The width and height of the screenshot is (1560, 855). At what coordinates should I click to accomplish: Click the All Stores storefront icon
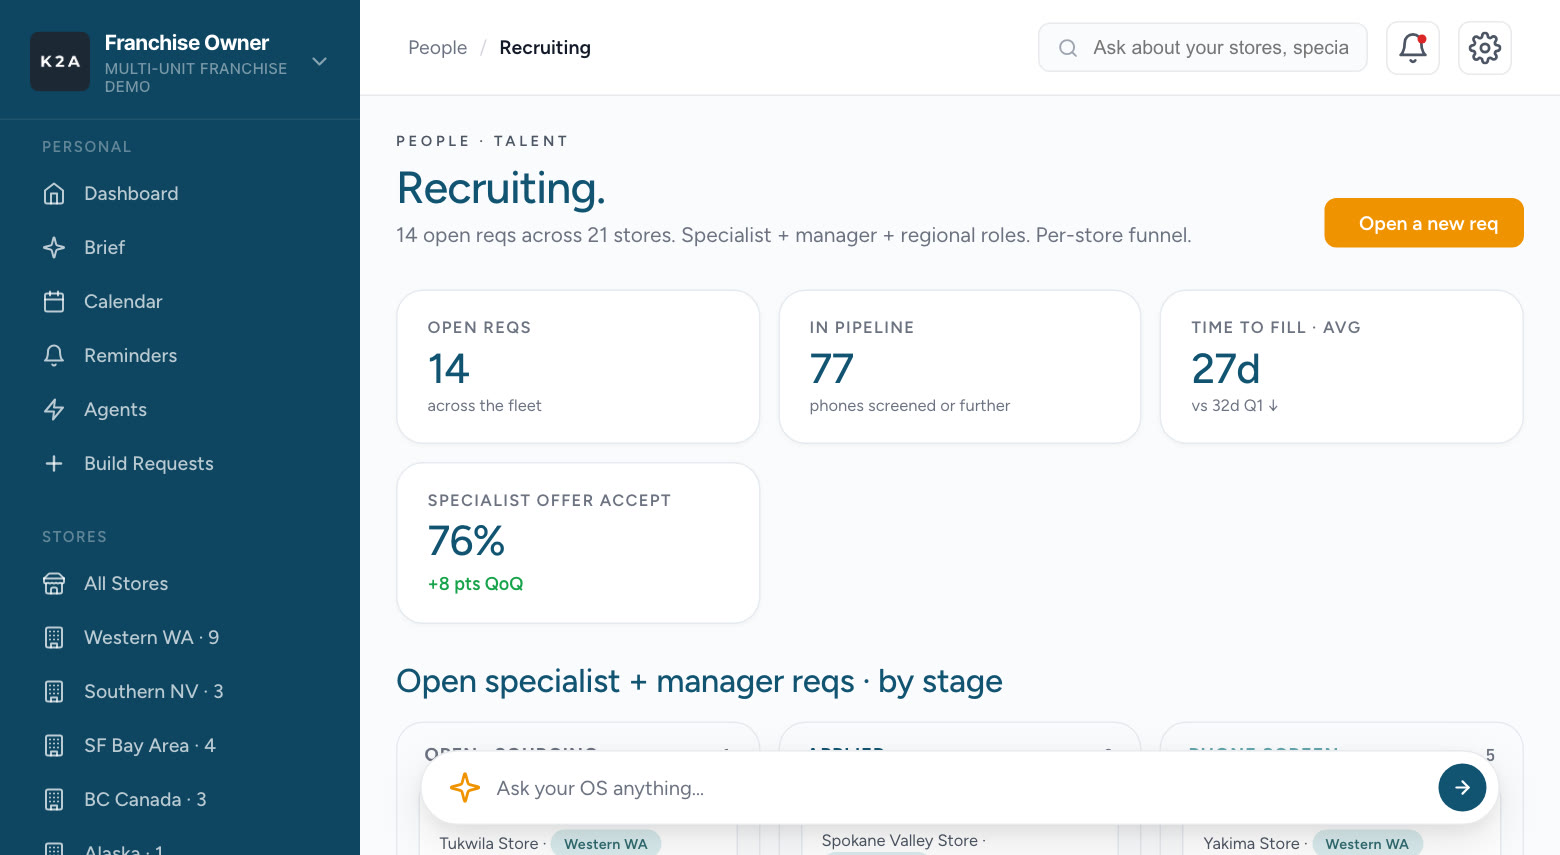tap(54, 583)
